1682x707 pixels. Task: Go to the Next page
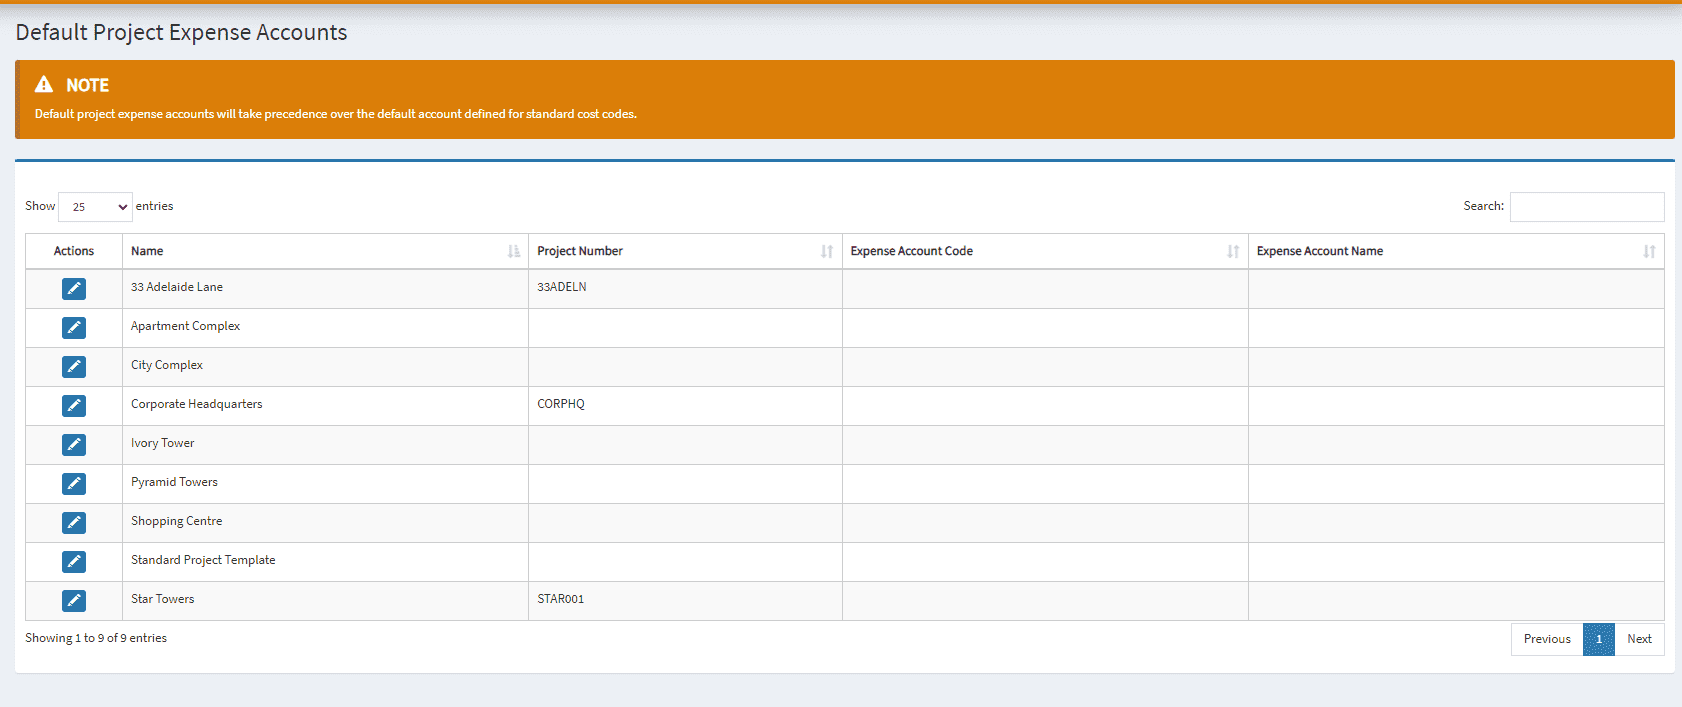click(x=1639, y=639)
